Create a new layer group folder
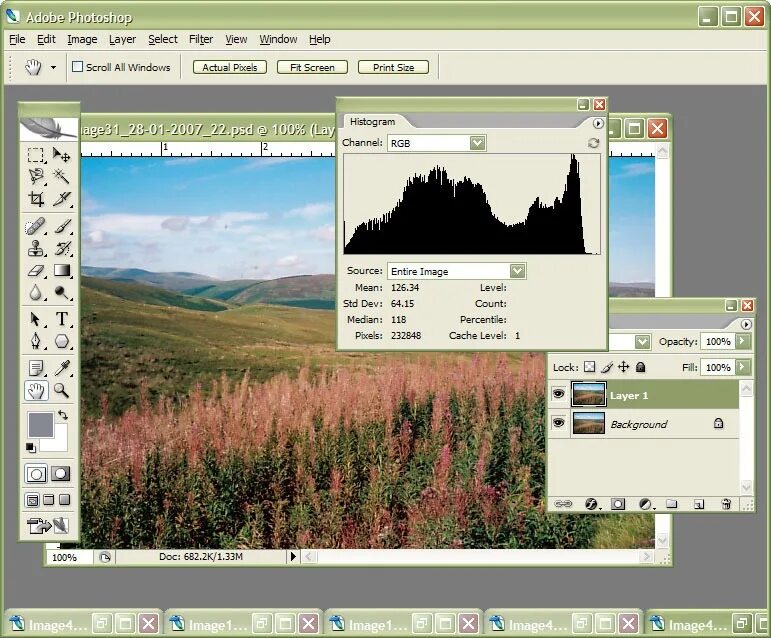 point(672,504)
